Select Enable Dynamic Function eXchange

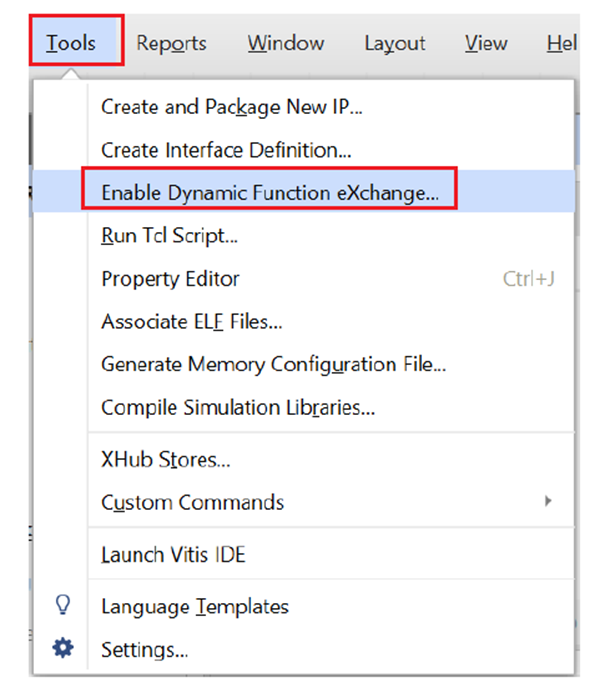point(270,193)
